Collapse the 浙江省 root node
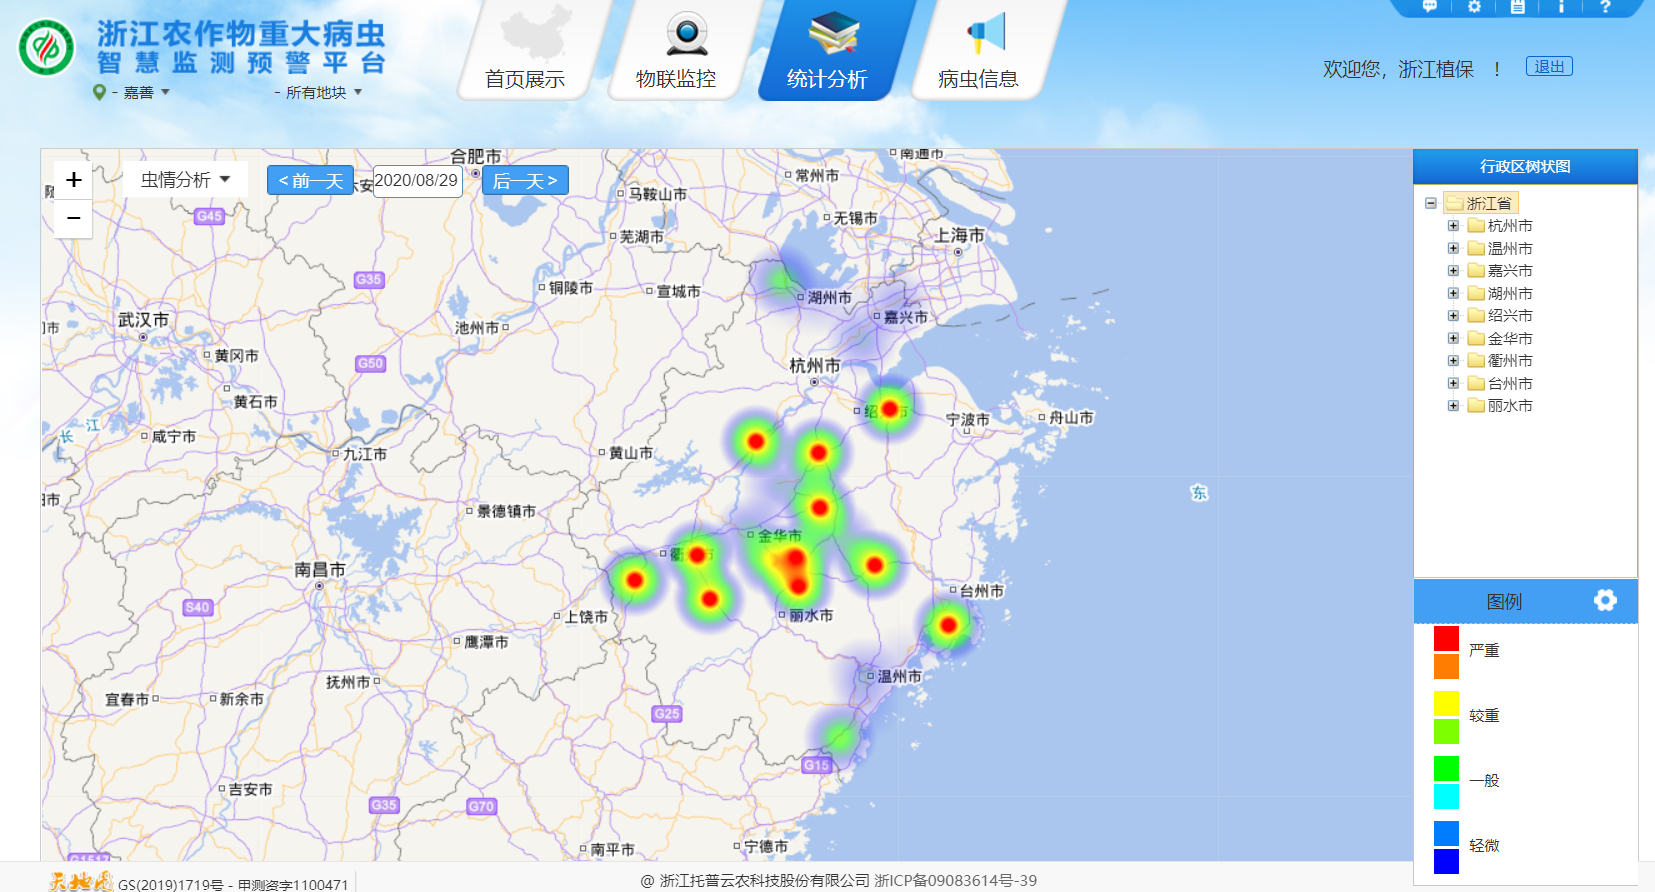The width and height of the screenshot is (1655, 892). 1431,203
